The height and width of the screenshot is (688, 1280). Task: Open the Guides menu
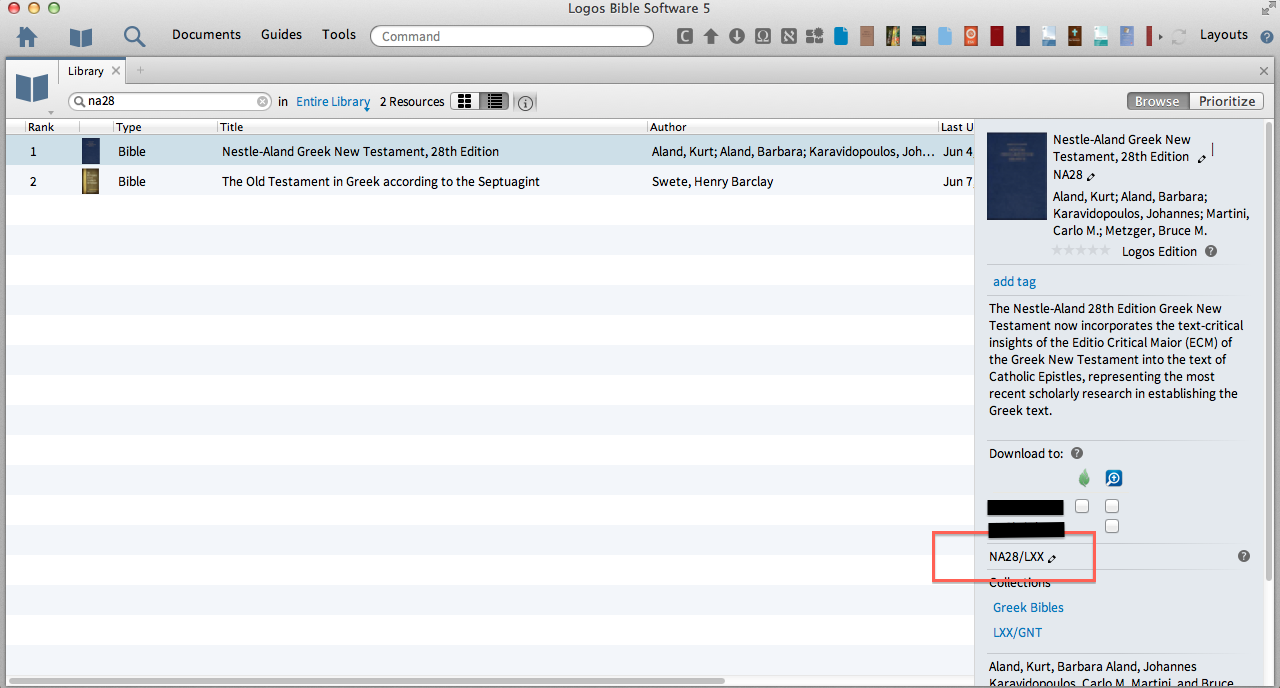point(281,34)
